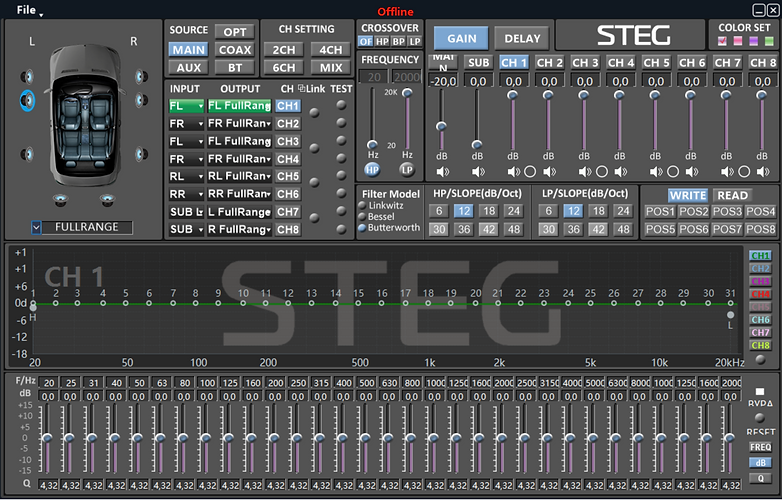The image size is (782, 500).
Task: Toggle gain link circle between CH 5 and CH 6
Action: click(x=673, y=172)
